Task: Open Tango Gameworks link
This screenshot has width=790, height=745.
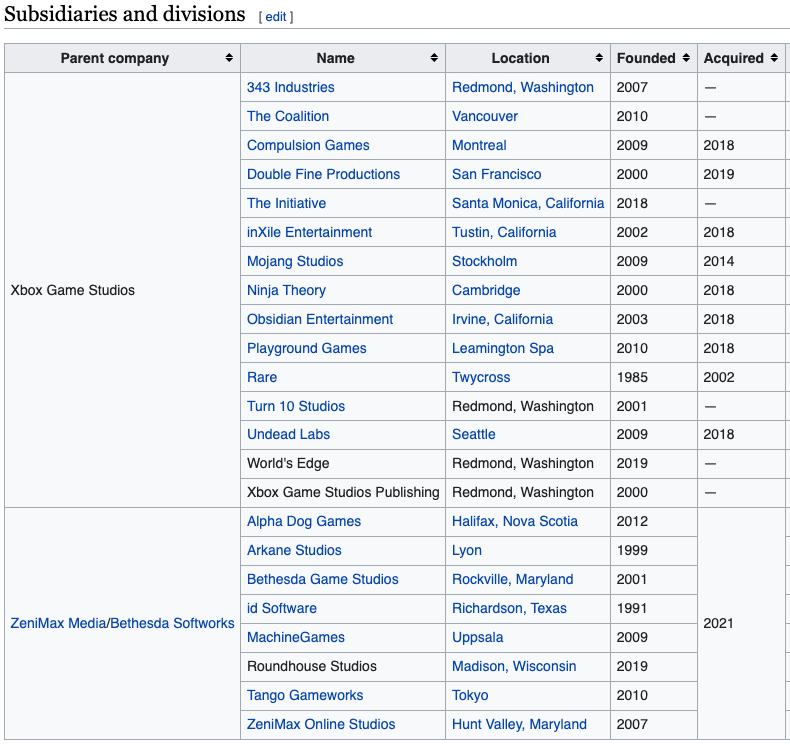Action: (x=305, y=696)
